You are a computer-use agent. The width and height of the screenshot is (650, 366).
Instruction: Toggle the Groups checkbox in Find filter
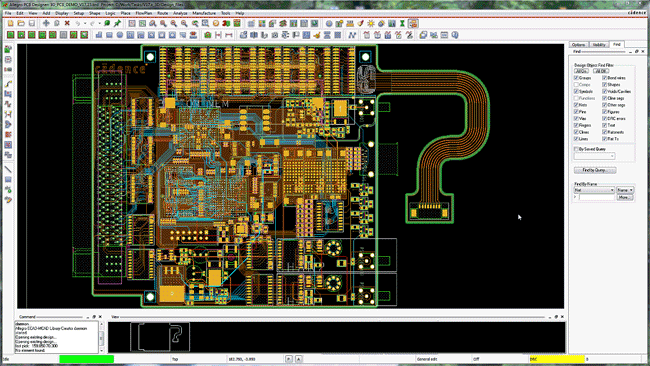(576, 78)
